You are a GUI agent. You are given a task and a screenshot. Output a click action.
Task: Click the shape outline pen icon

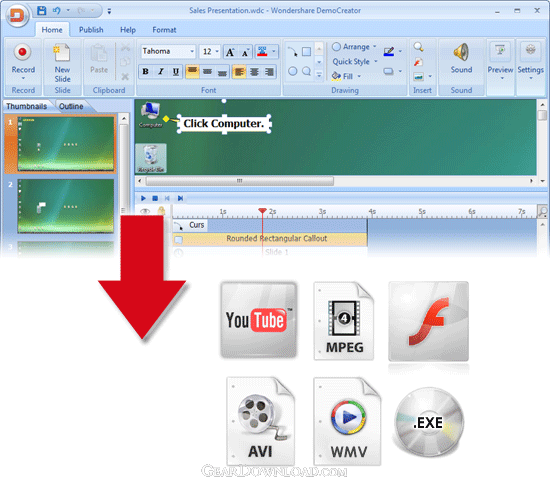pos(389,52)
